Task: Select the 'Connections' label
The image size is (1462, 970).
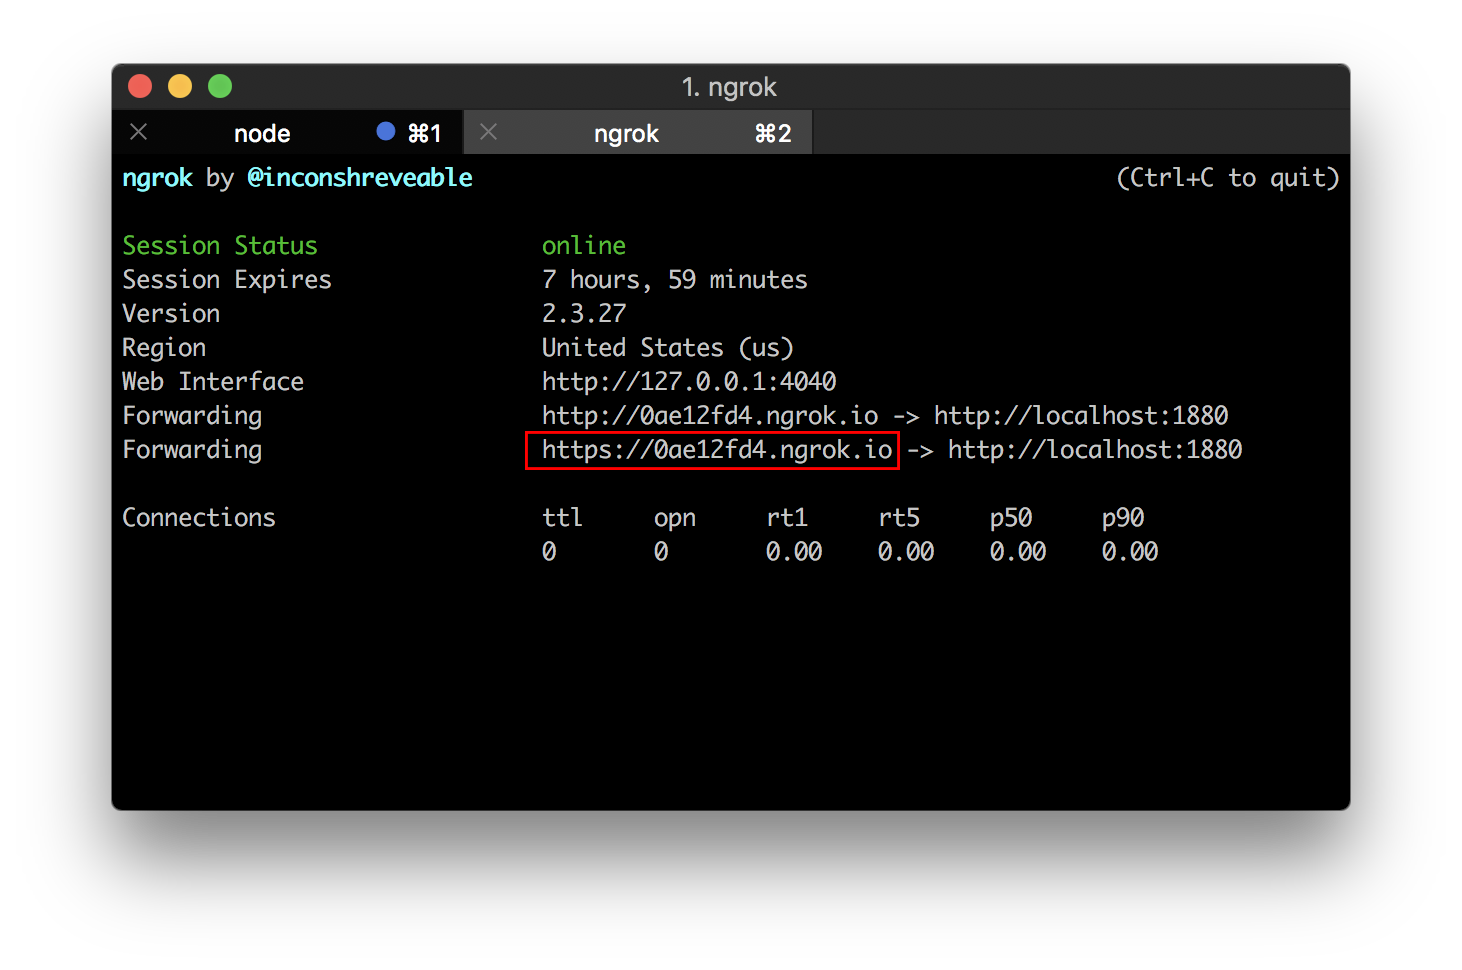Action: [199, 518]
